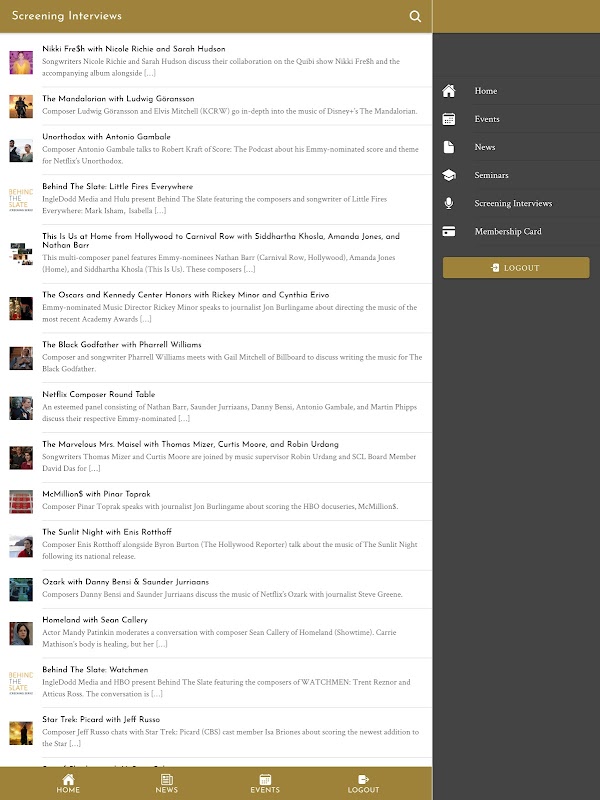This screenshot has height=800, width=600.
Task: Select Events in the side menu
Action: [x=516, y=119]
